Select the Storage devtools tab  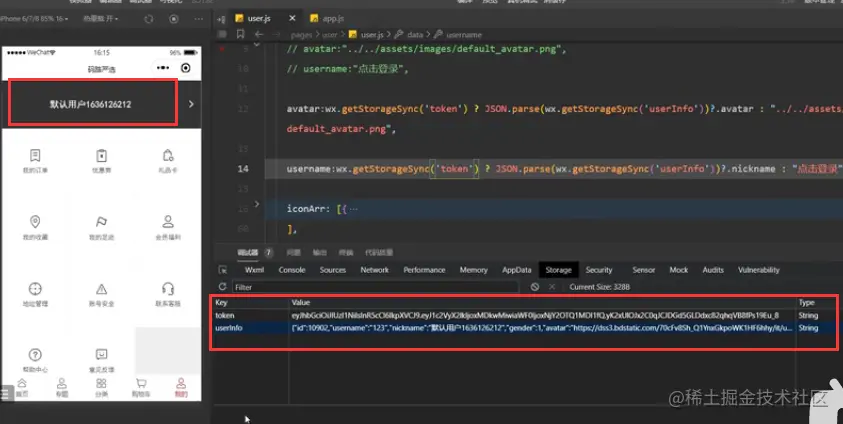[x=559, y=270]
